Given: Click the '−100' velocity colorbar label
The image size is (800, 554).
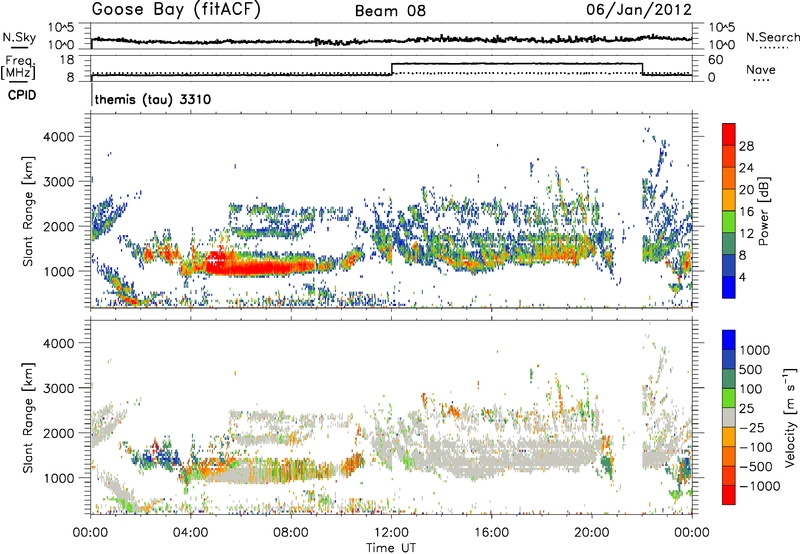Looking at the screenshot, I should (756, 447).
